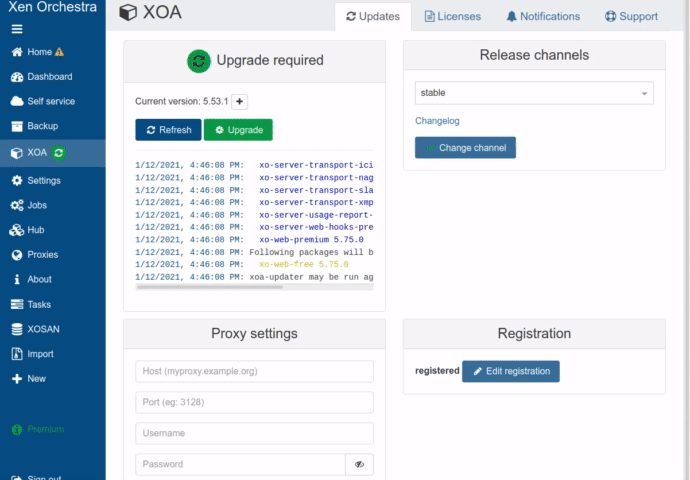Open the Changelog link
Screen dimensions: 690x480
coord(437,121)
